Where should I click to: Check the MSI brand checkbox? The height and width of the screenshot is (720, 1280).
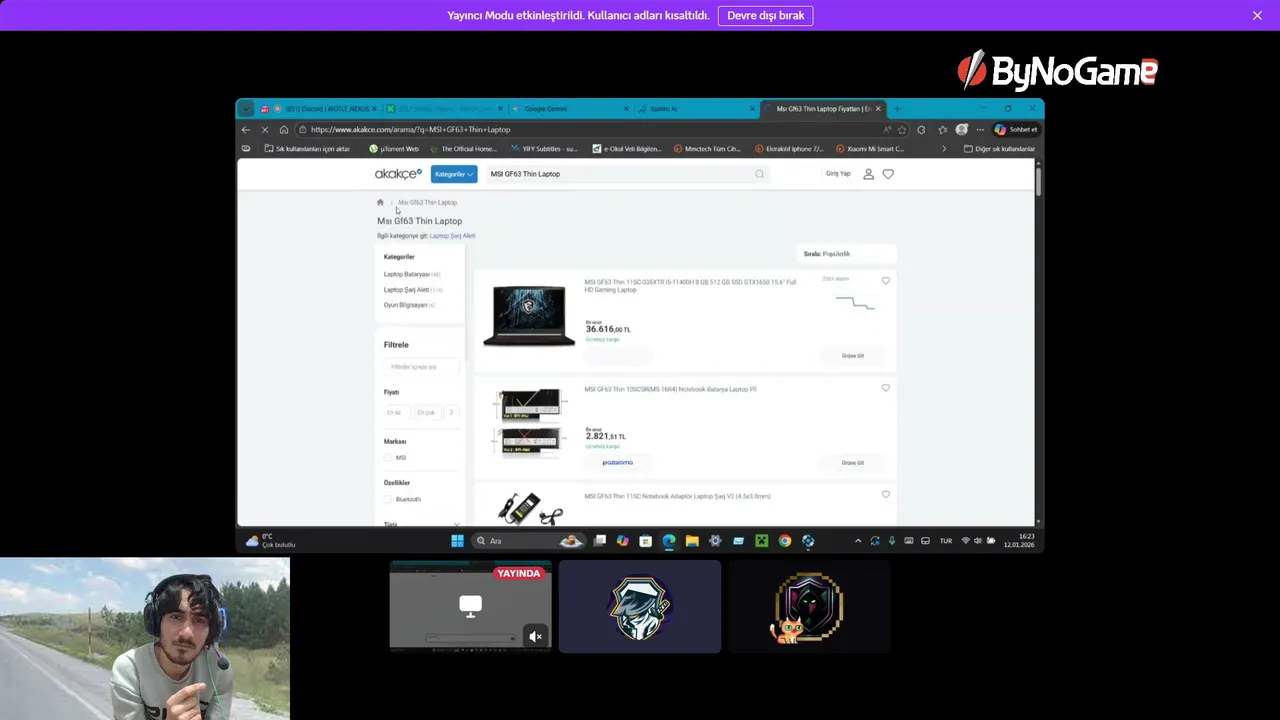[388, 458]
